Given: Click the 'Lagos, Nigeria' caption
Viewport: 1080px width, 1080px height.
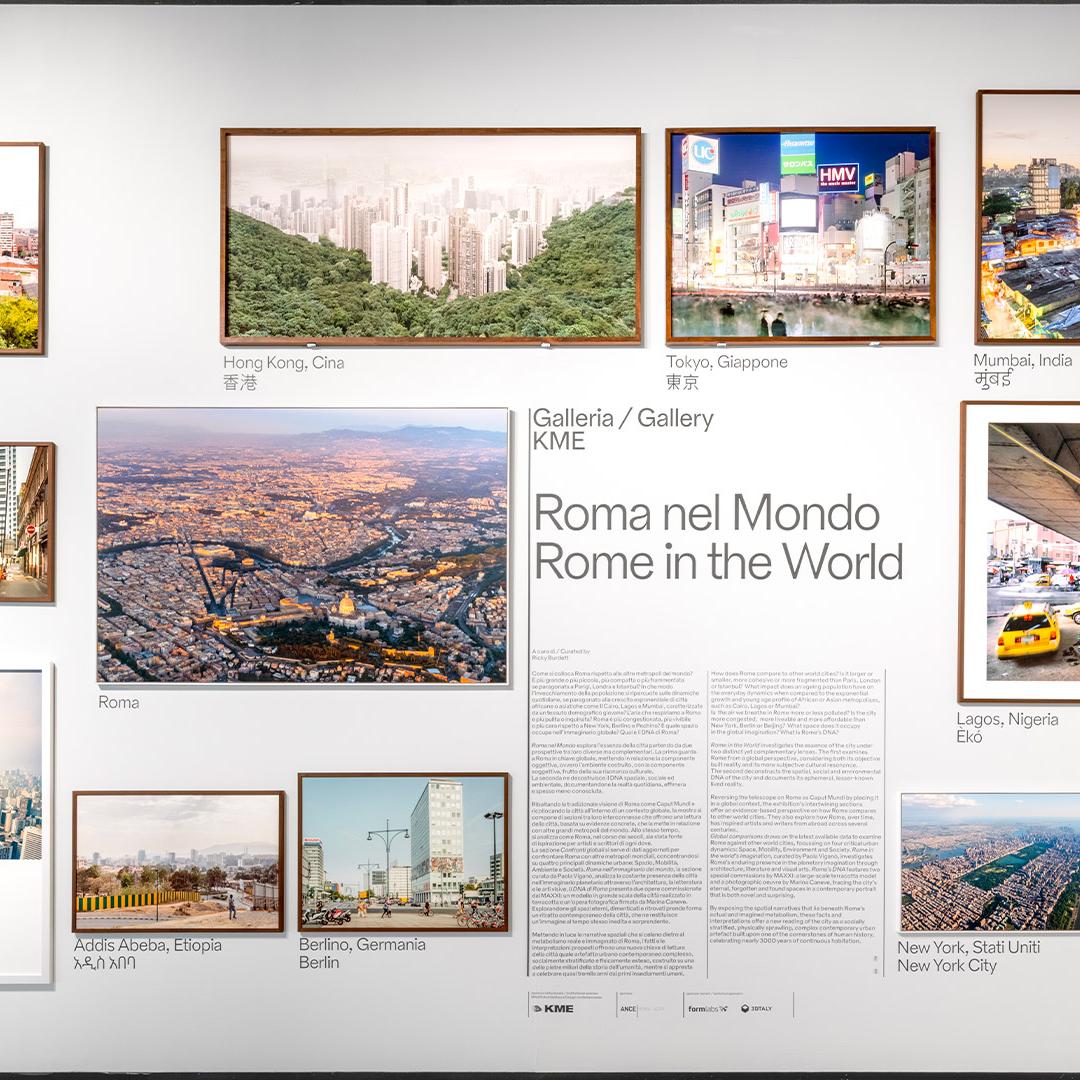Looking at the screenshot, I should tap(1007, 719).
